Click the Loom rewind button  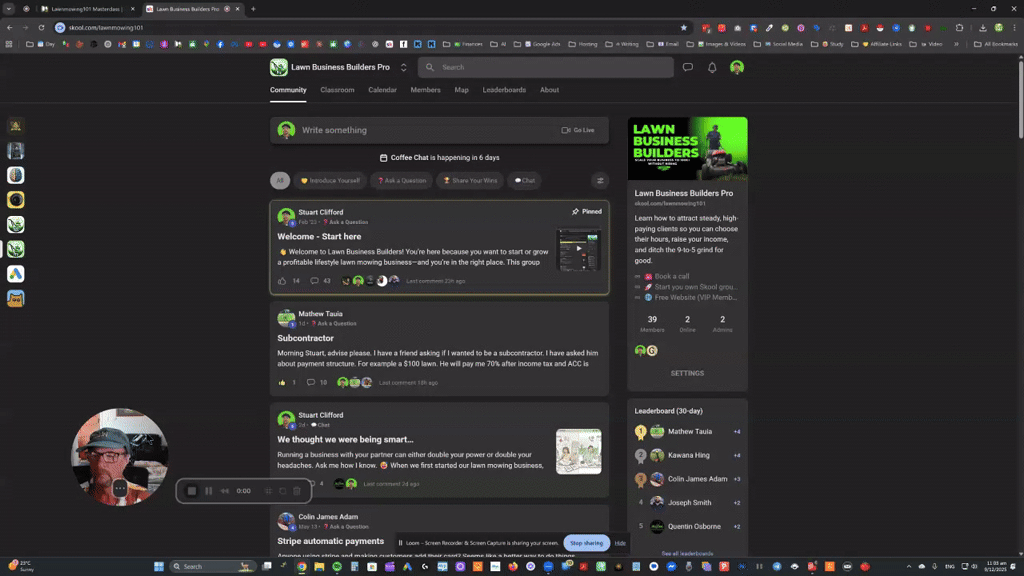(x=225, y=491)
